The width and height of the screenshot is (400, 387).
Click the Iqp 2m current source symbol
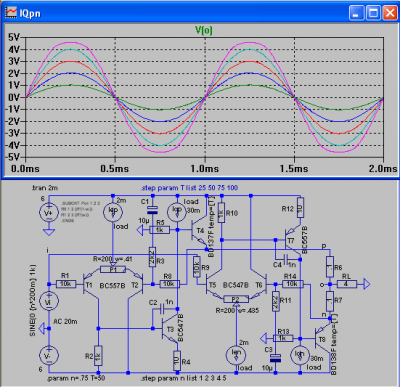click(x=113, y=211)
